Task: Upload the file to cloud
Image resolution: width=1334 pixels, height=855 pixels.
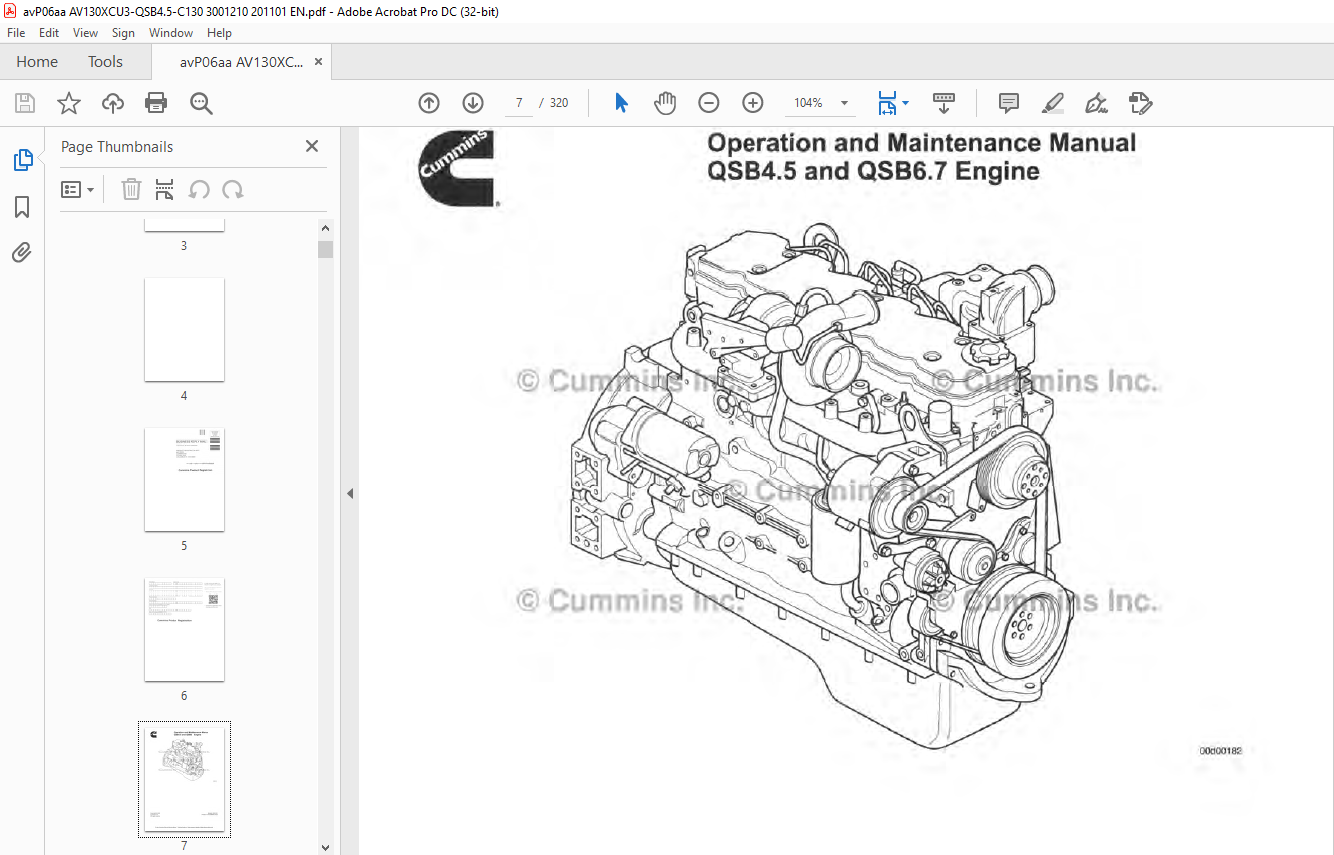Action: pyautogui.click(x=113, y=103)
